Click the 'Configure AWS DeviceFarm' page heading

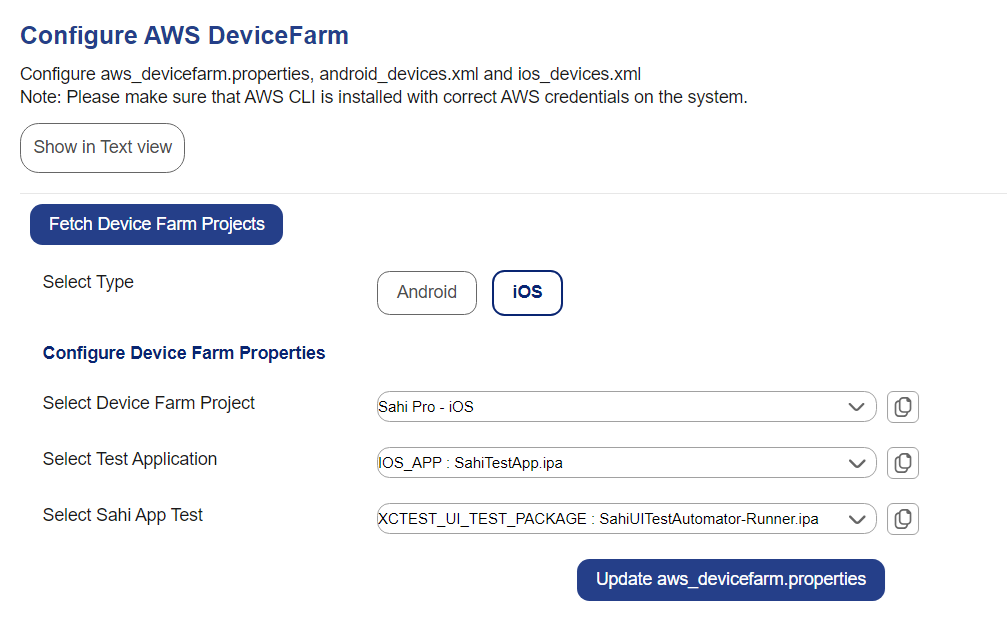coord(184,36)
